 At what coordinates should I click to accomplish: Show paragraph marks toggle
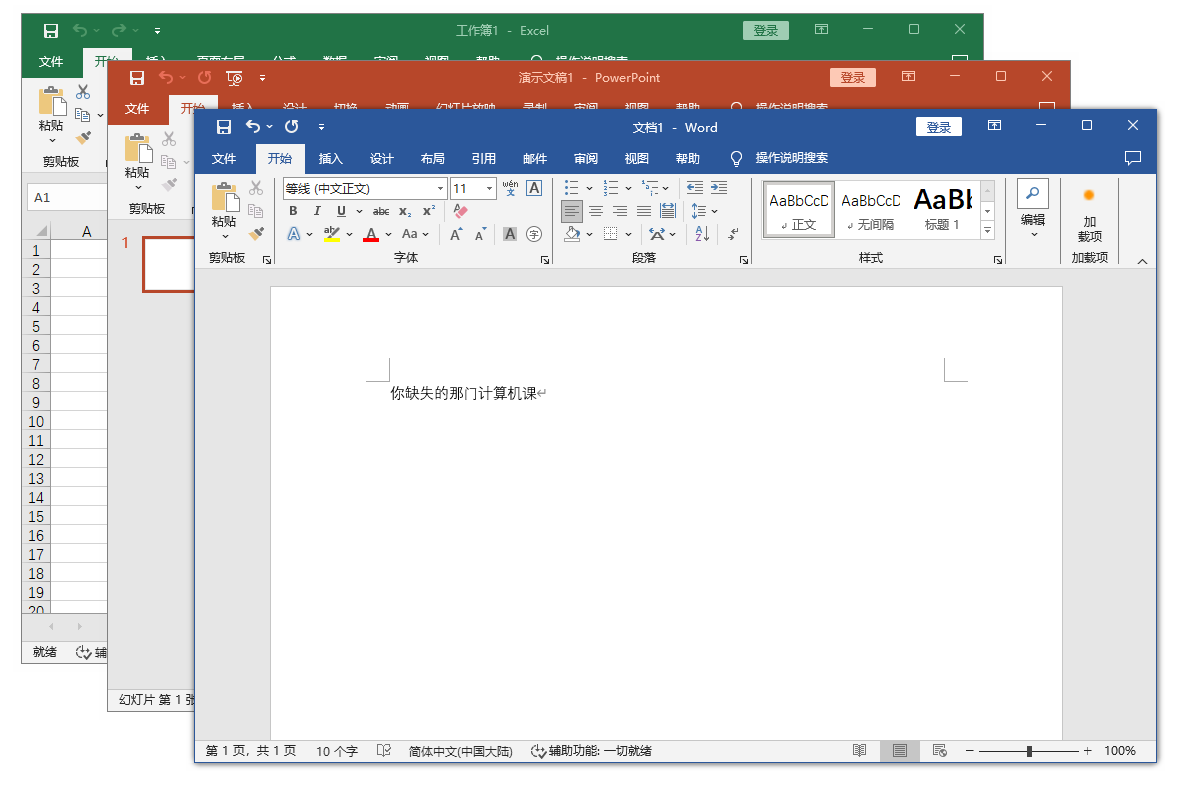734,233
